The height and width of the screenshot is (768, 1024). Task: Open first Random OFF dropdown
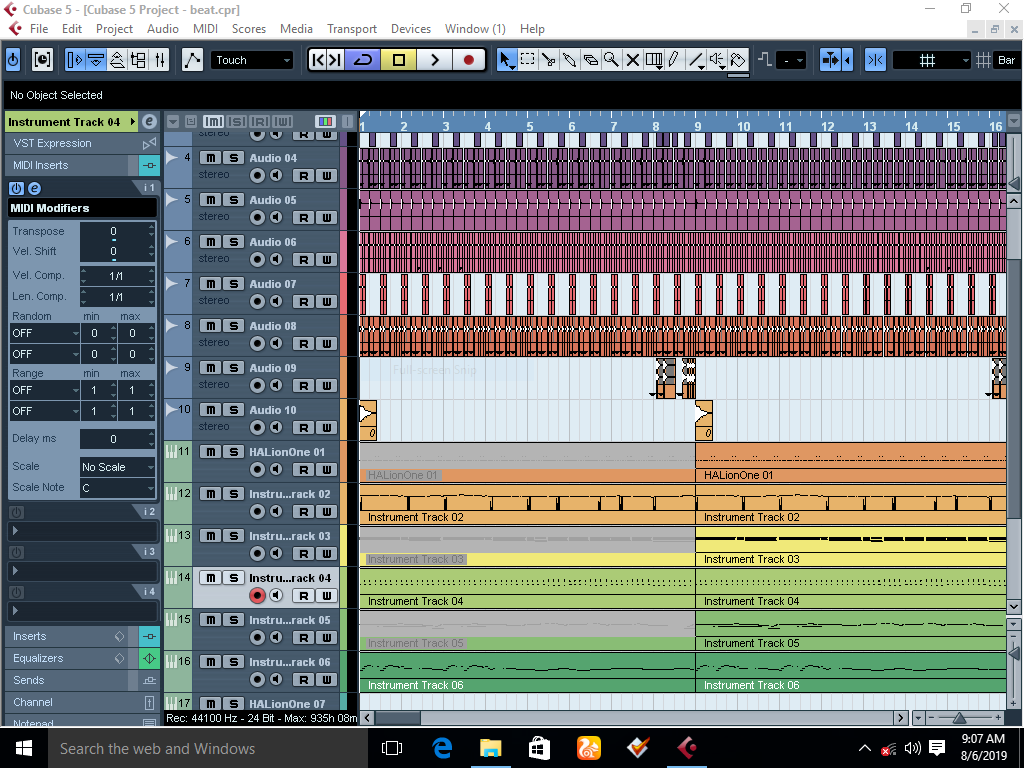[x=44, y=333]
